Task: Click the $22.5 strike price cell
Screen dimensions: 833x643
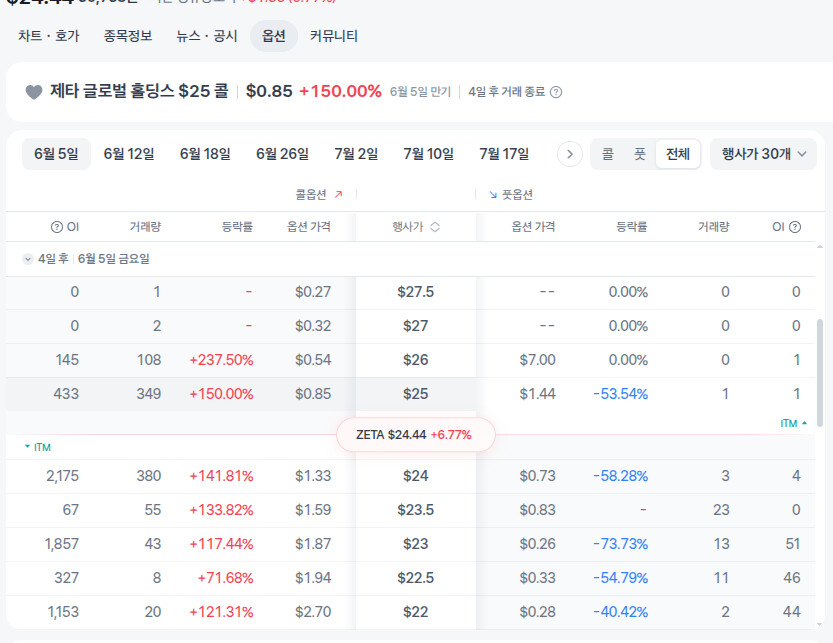Action: (415, 578)
